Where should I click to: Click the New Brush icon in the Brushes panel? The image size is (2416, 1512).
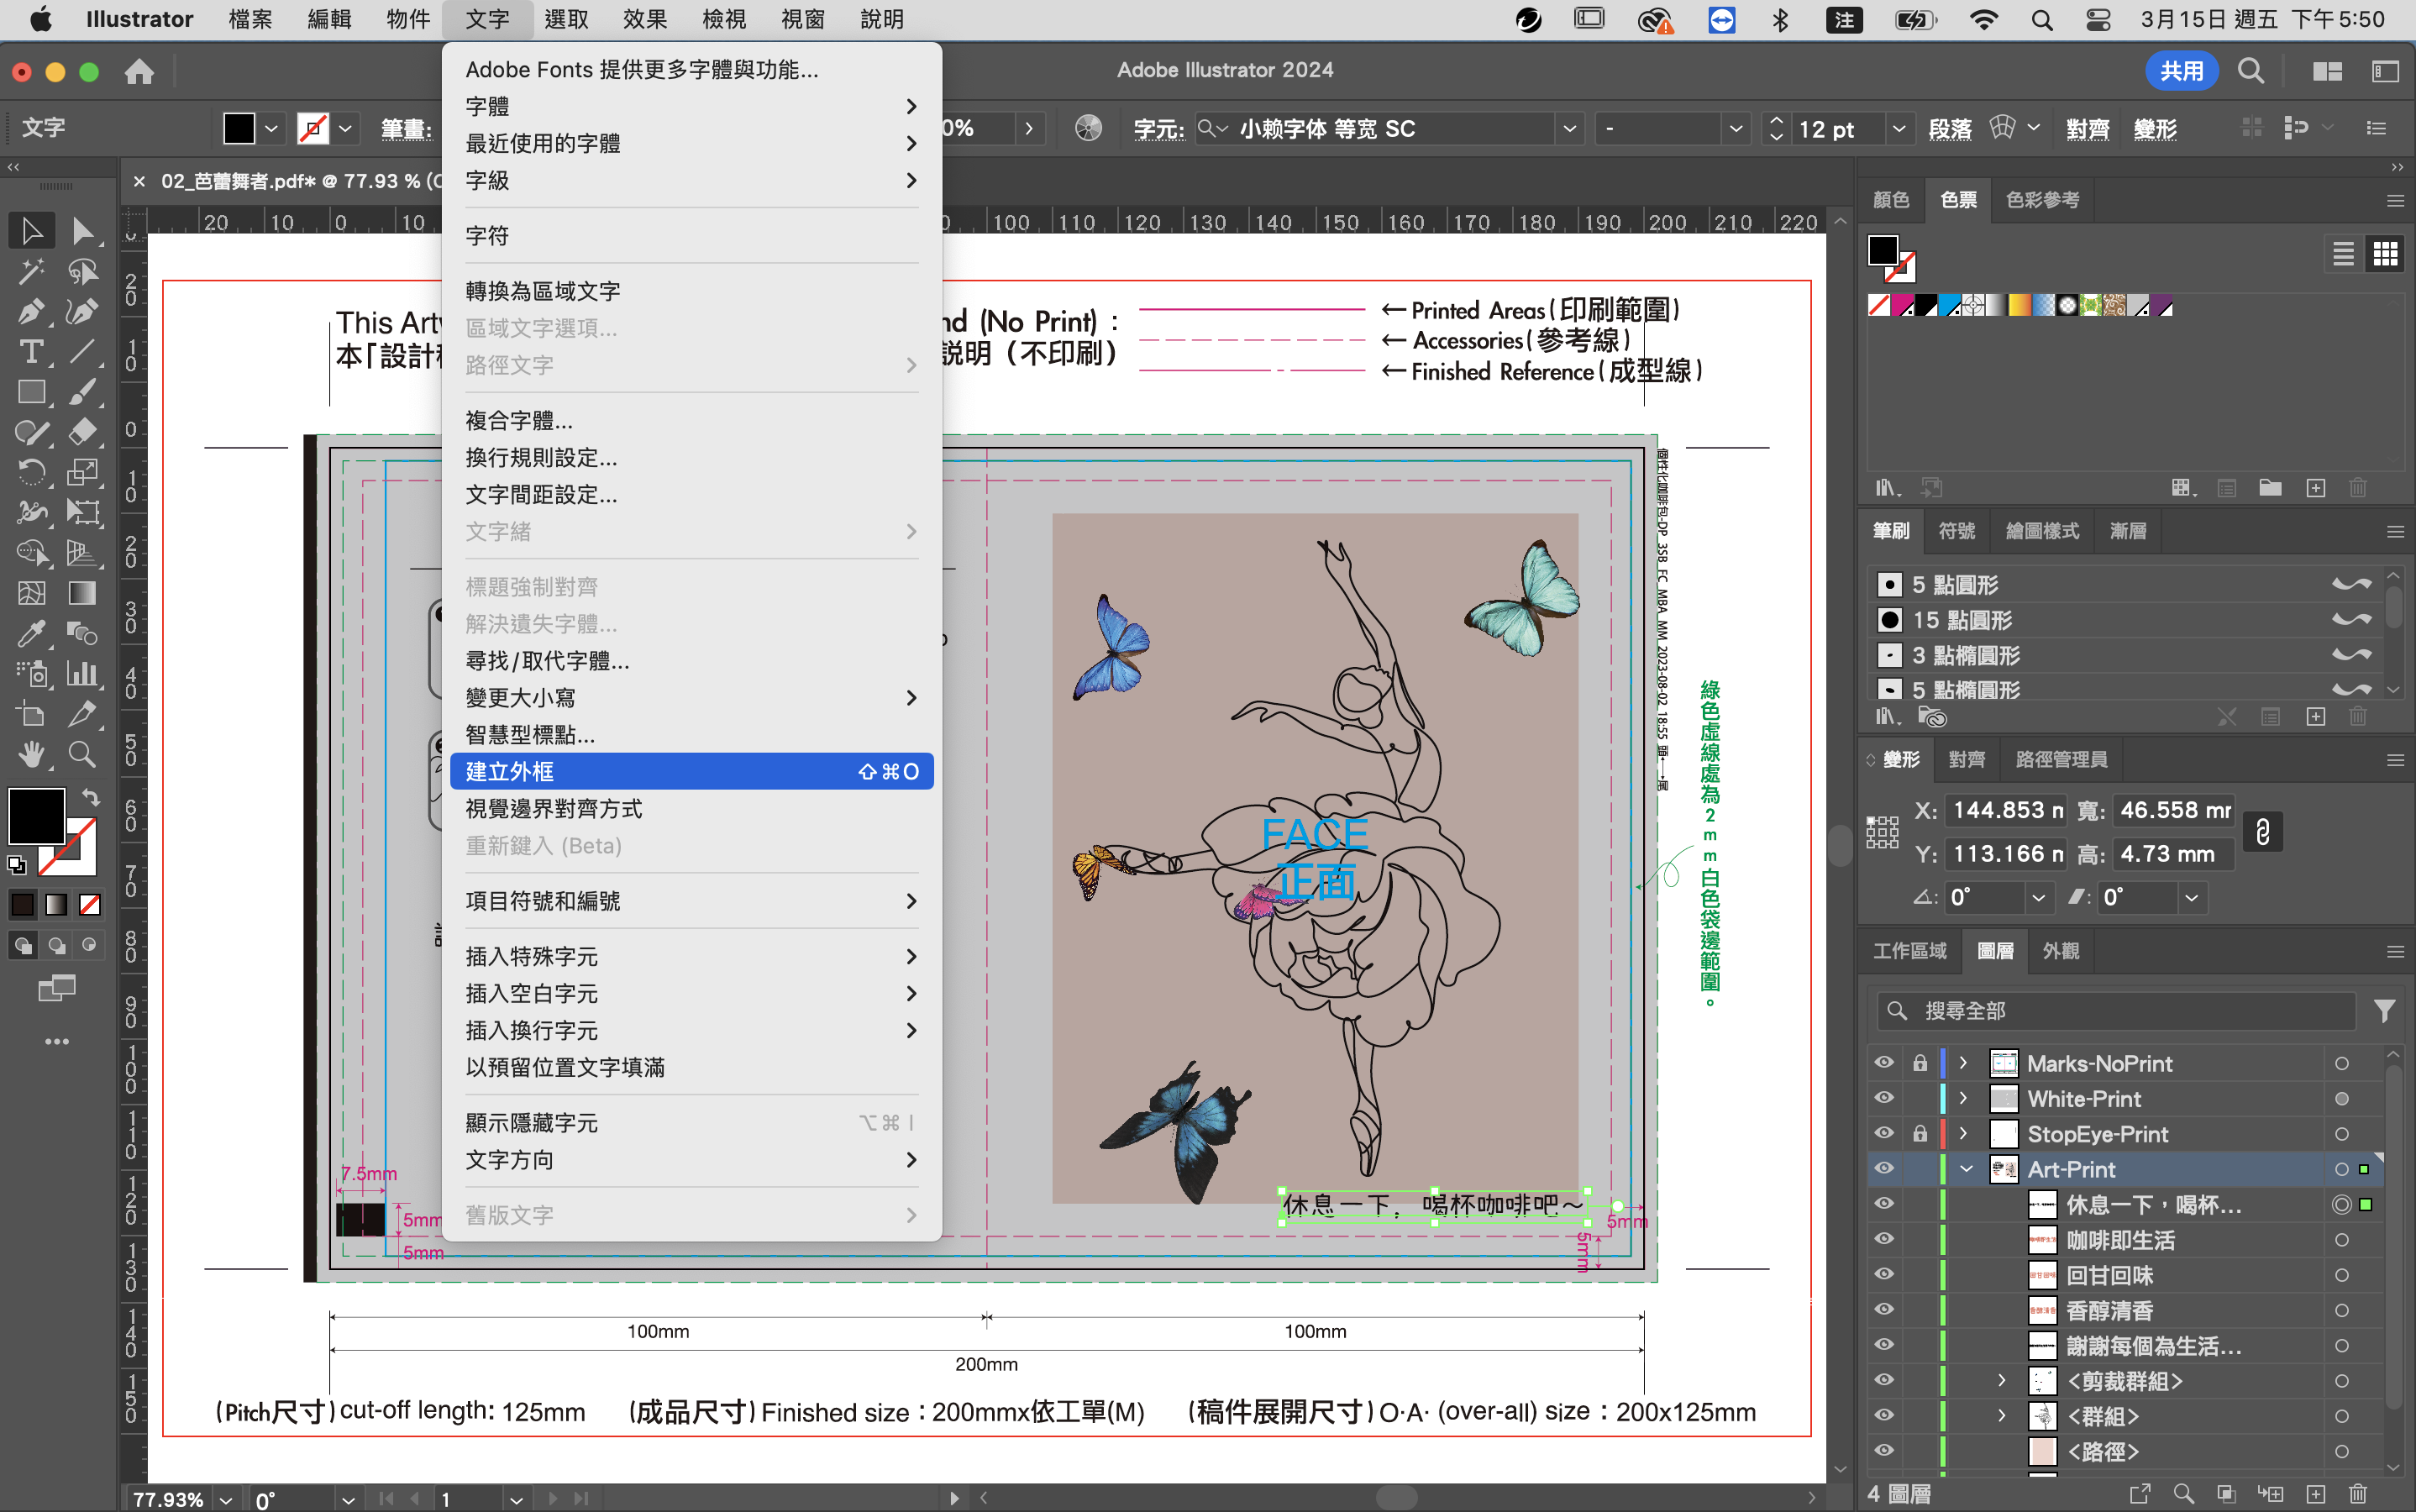2318,717
